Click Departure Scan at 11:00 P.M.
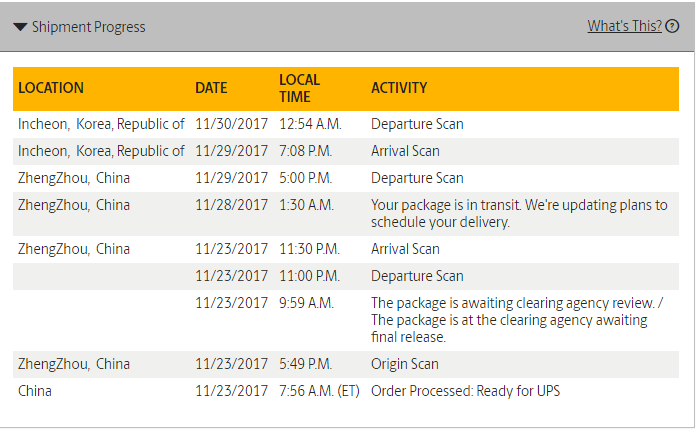Viewport: 696px width, 447px height. (417, 276)
